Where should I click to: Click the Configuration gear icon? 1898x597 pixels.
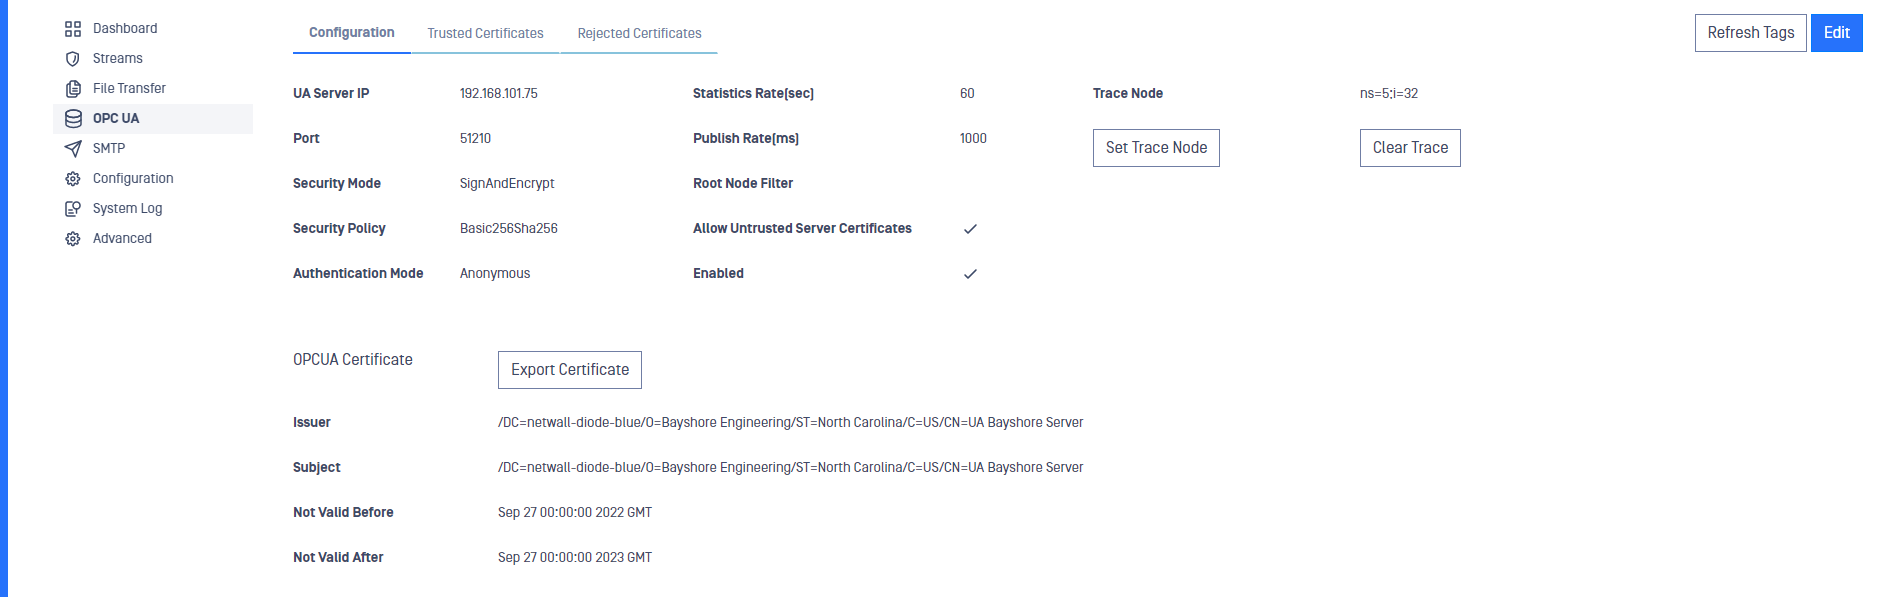[x=73, y=179]
